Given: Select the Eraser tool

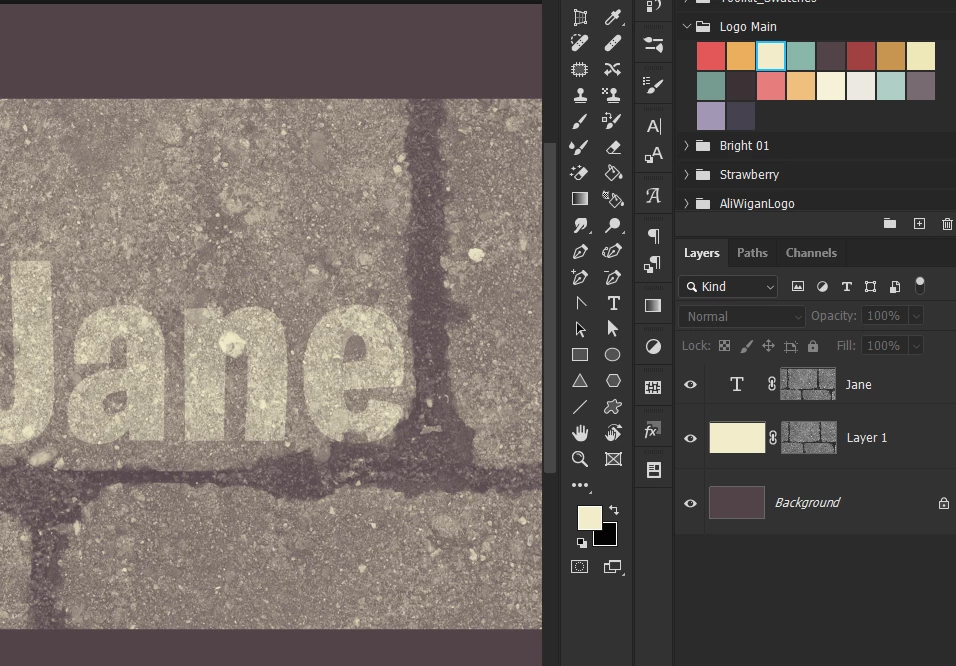Looking at the screenshot, I should click(613, 147).
